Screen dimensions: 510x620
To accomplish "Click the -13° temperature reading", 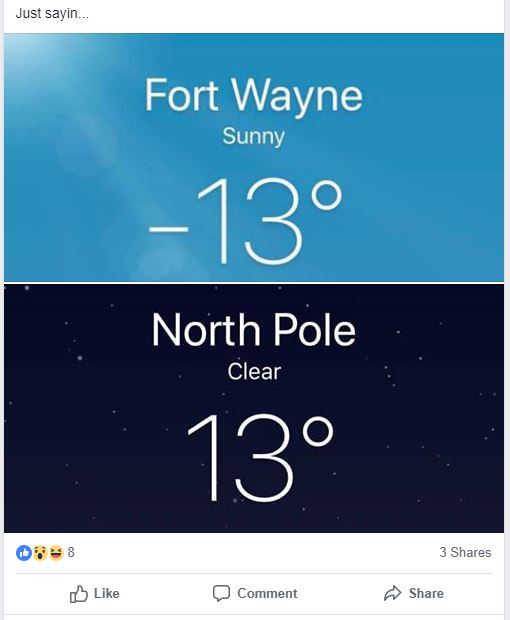I will click(245, 221).
